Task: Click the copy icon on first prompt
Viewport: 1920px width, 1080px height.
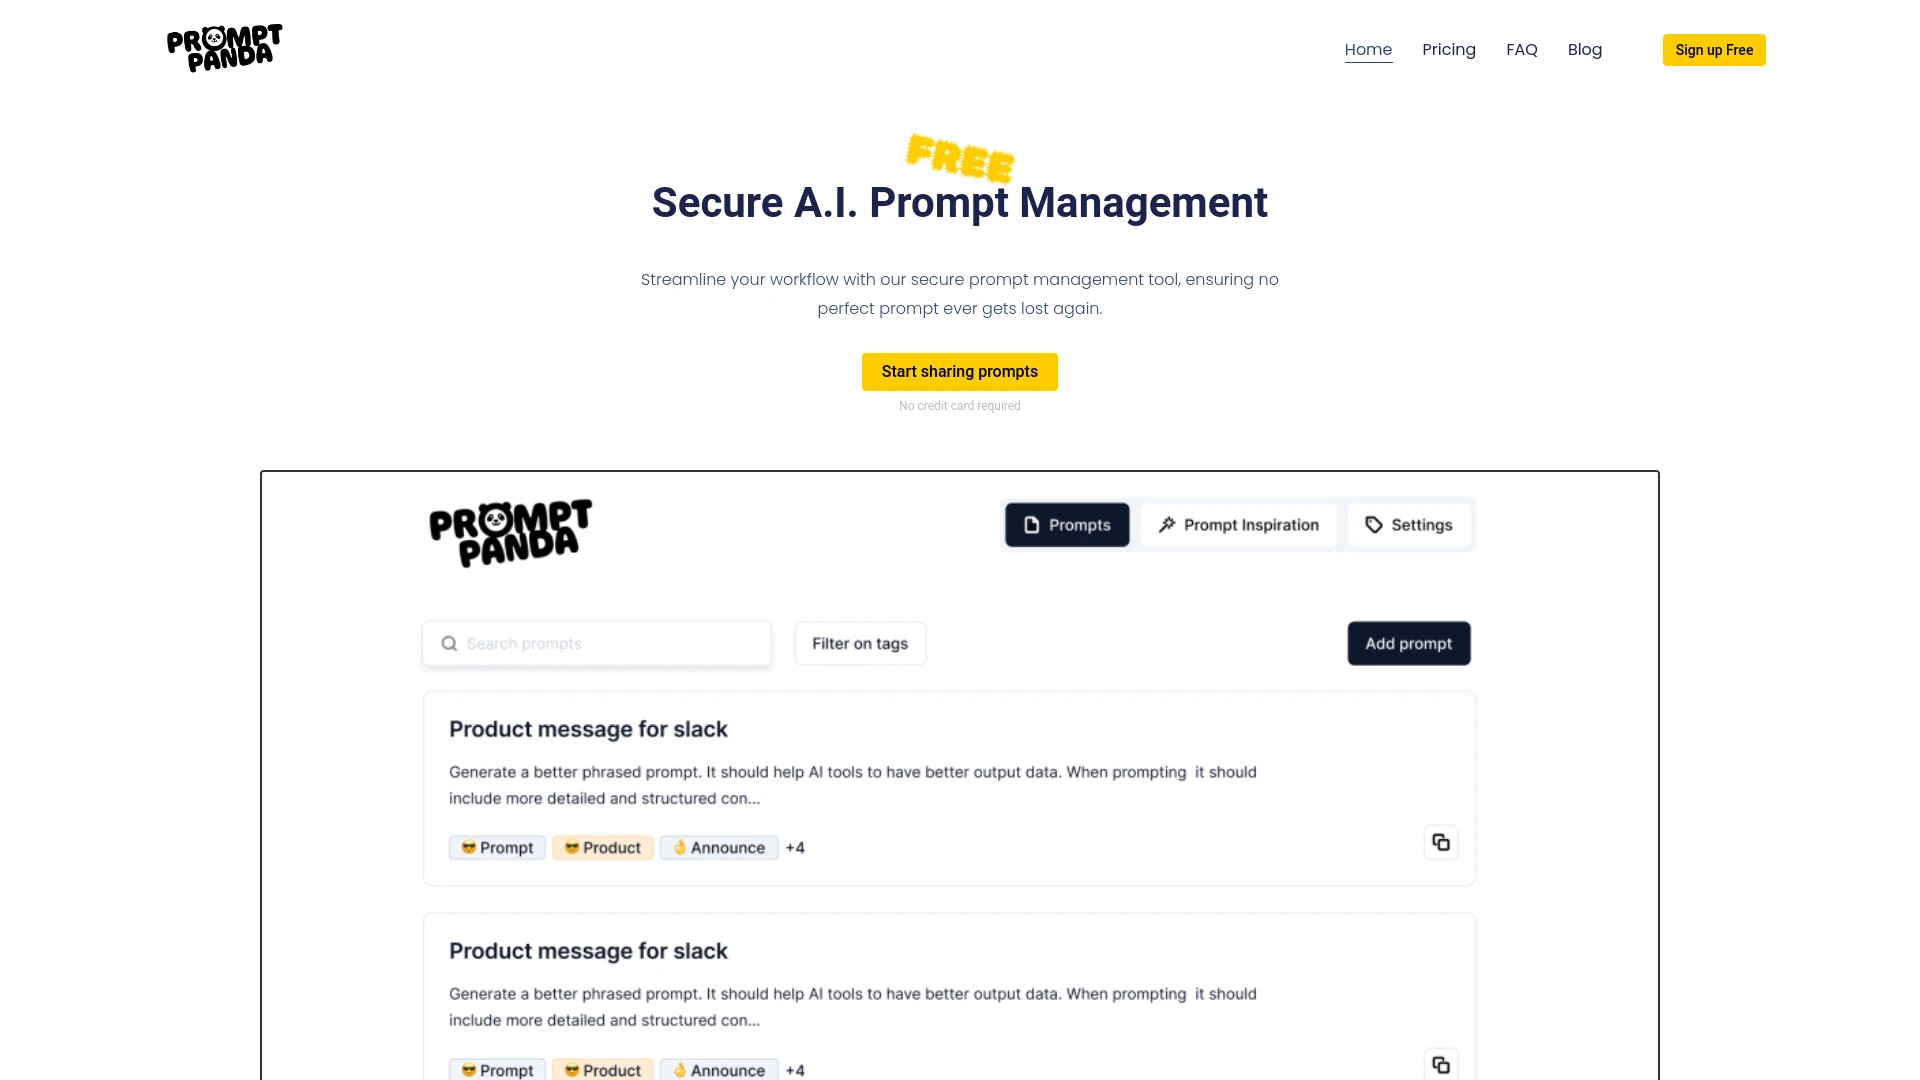Action: [x=1440, y=841]
